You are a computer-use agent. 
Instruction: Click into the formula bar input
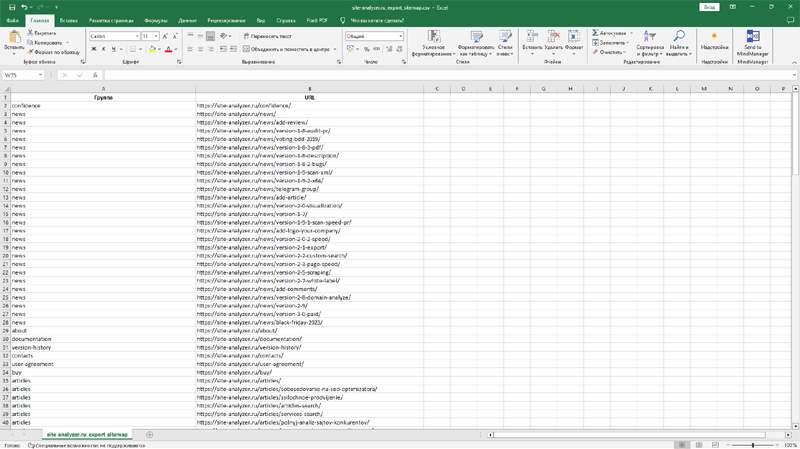click(447, 75)
